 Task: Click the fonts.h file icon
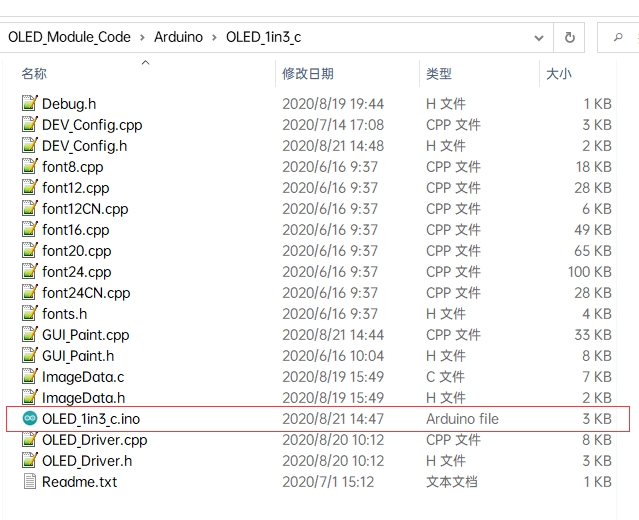point(30,314)
